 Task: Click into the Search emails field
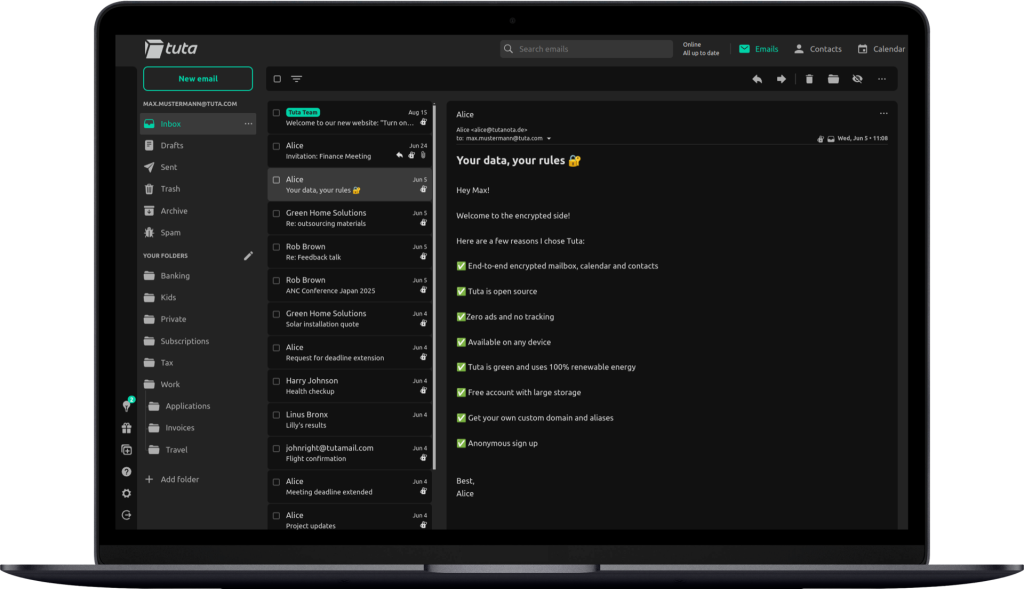[592, 49]
